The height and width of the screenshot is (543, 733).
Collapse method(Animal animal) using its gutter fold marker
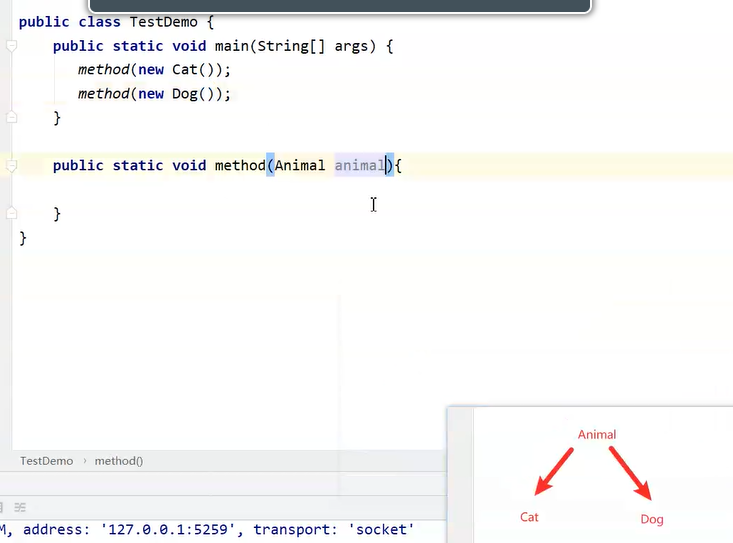point(12,165)
